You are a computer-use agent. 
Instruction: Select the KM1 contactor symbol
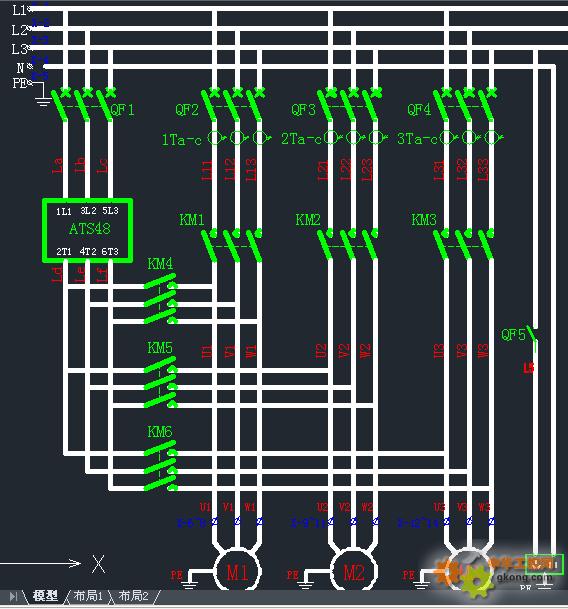[x=232, y=245]
